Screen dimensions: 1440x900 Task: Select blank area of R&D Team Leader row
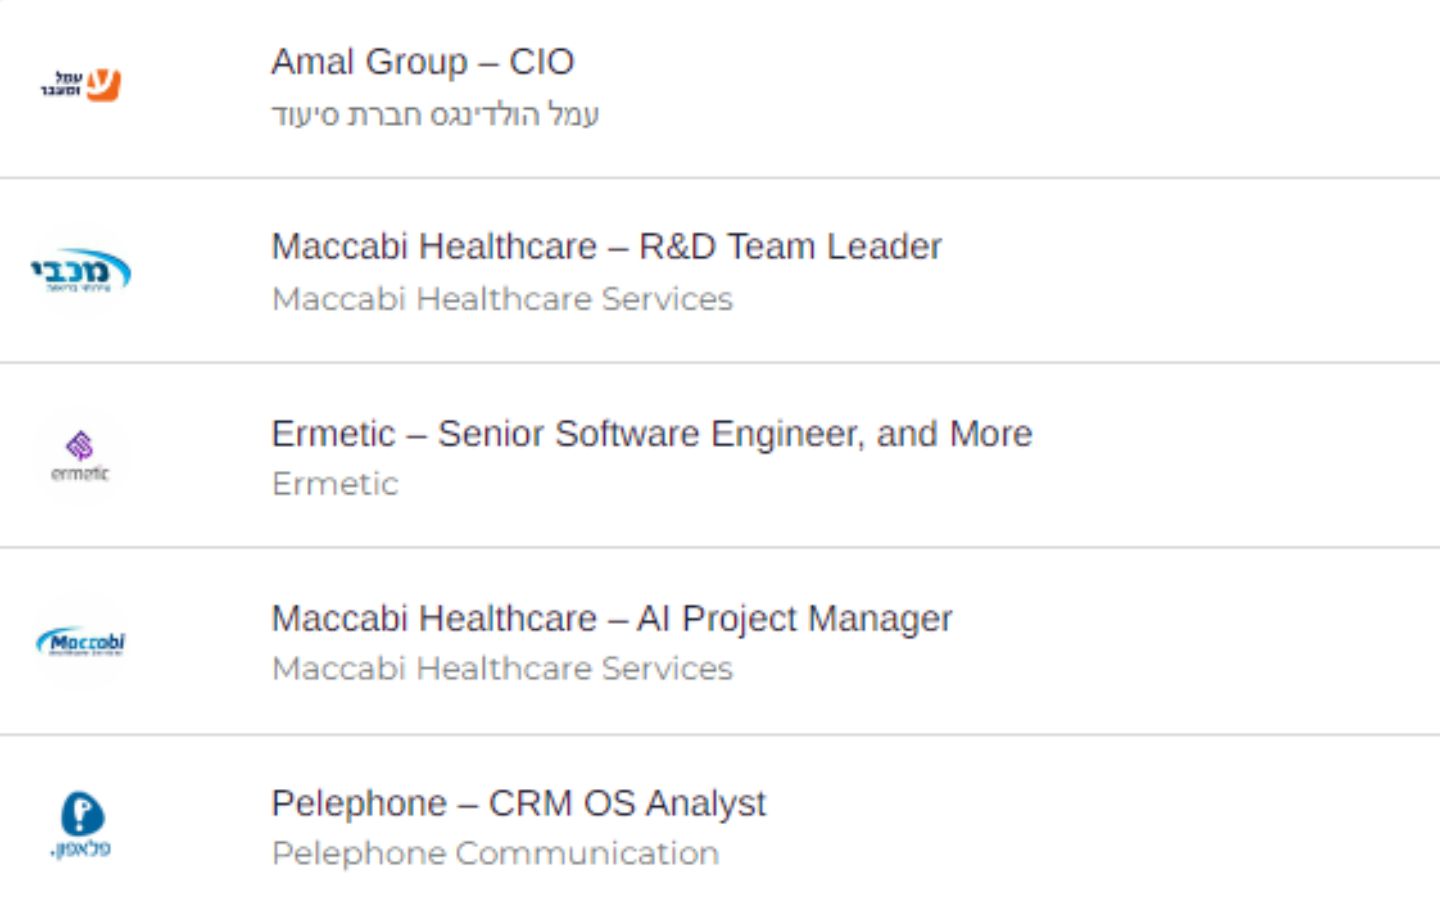pos(1190,270)
